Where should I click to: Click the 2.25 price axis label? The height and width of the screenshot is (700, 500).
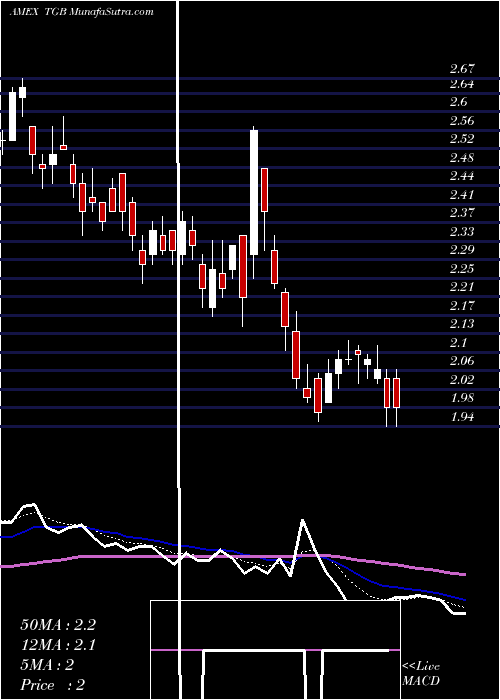(x=462, y=269)
